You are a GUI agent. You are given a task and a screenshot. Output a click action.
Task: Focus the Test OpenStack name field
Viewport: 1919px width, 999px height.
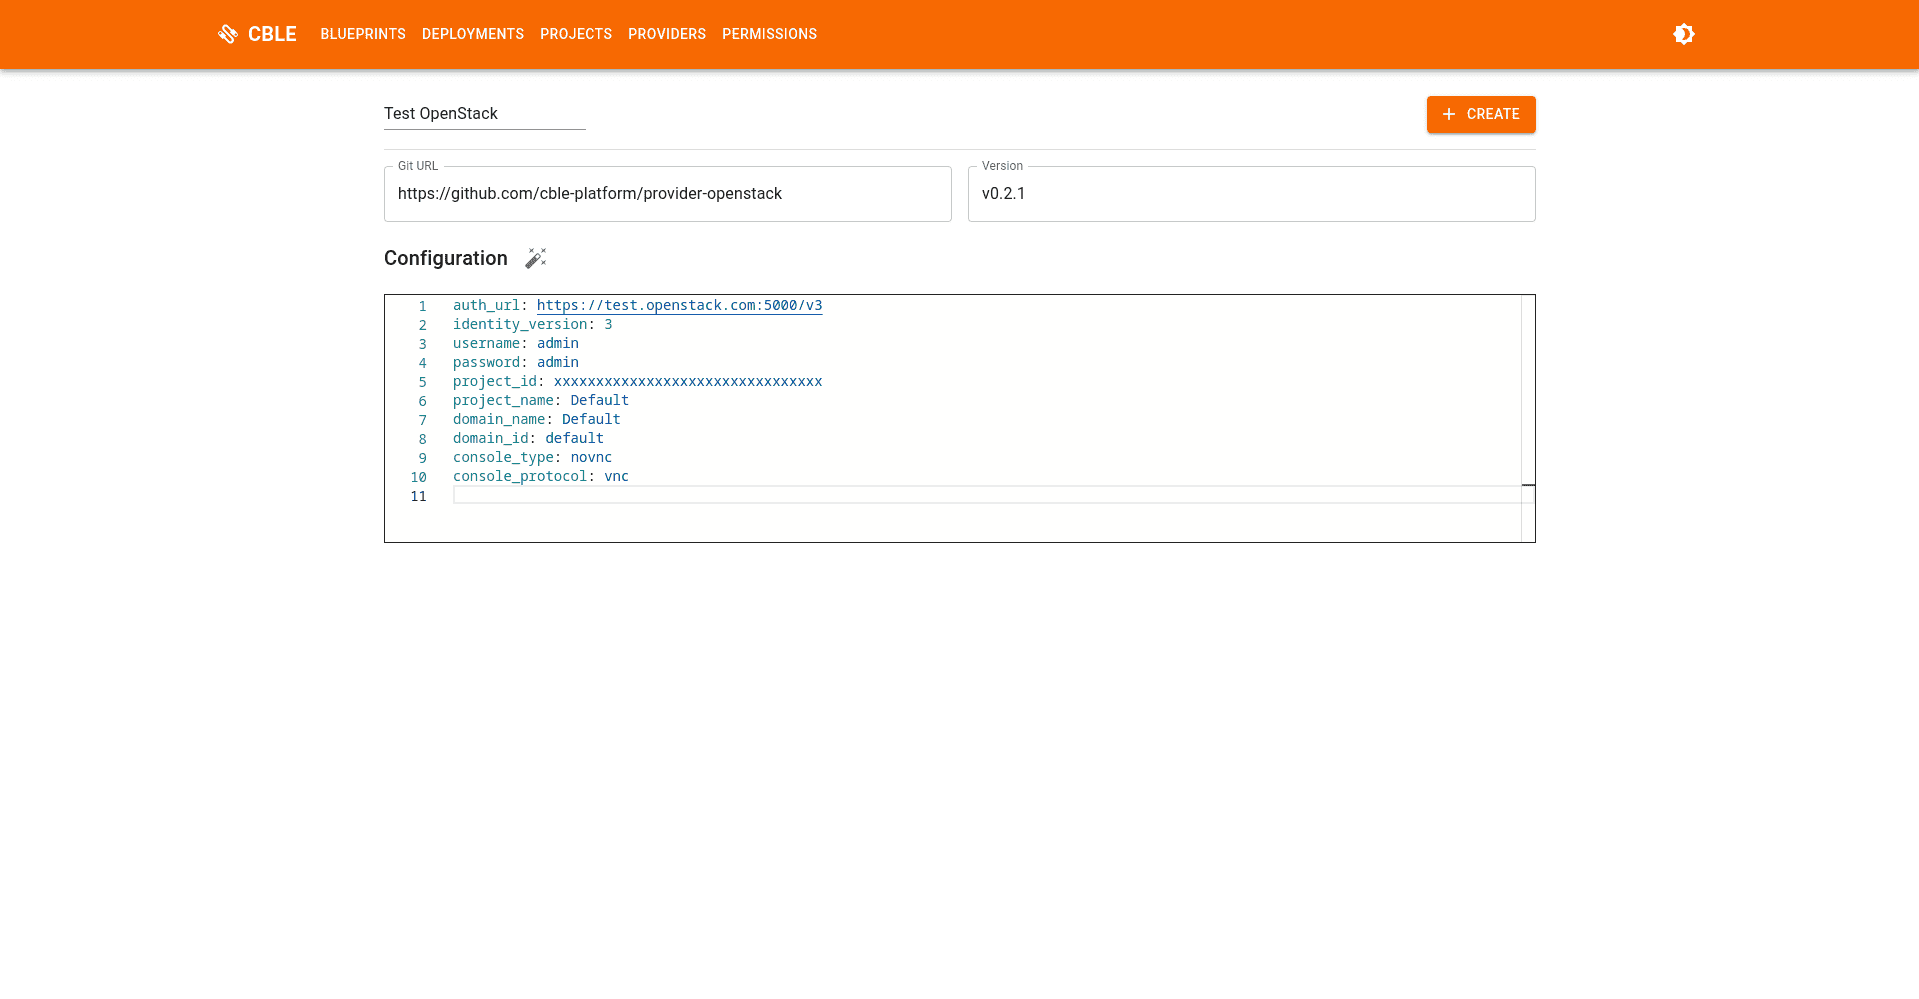point(484,114)
